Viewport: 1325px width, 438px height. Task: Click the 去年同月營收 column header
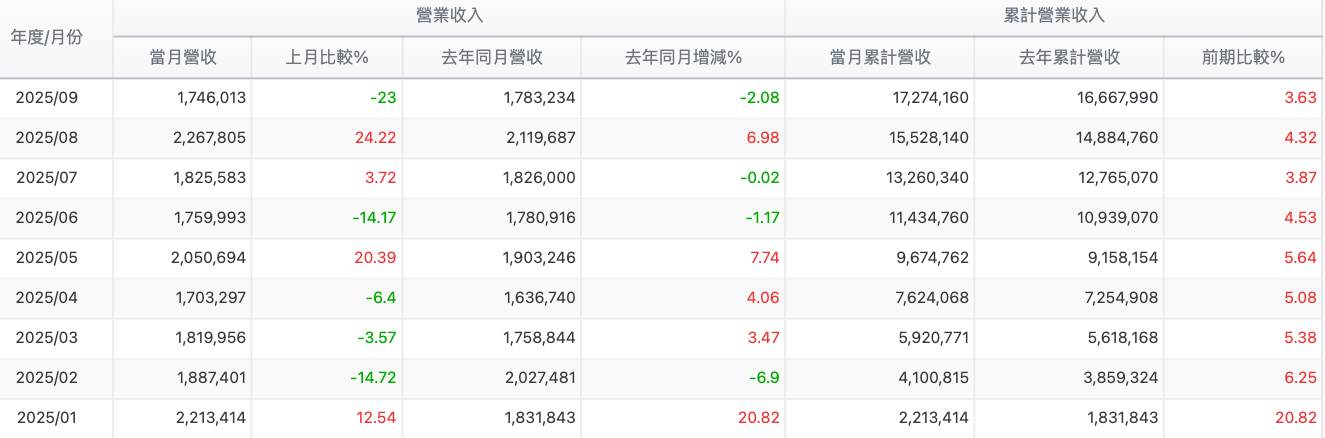pos(492,57)
